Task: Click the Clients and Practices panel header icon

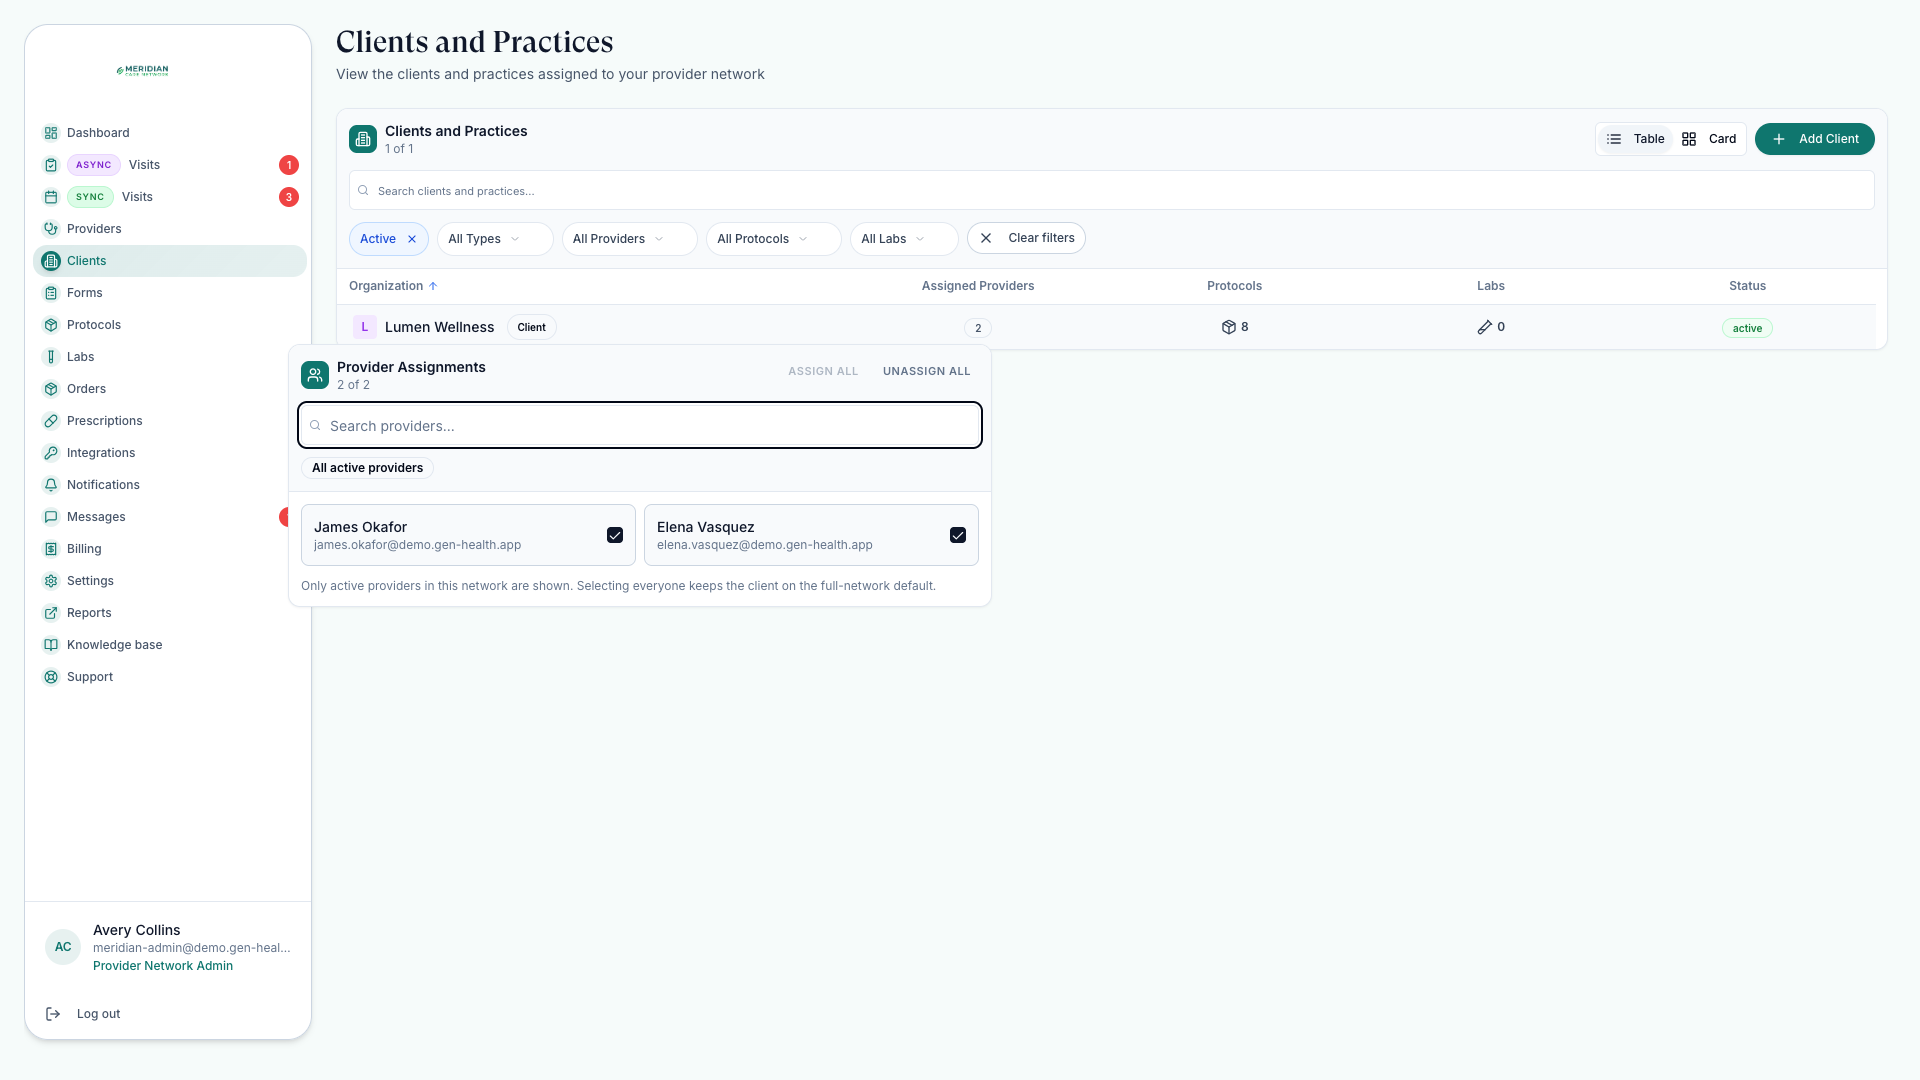Action: 363,139
